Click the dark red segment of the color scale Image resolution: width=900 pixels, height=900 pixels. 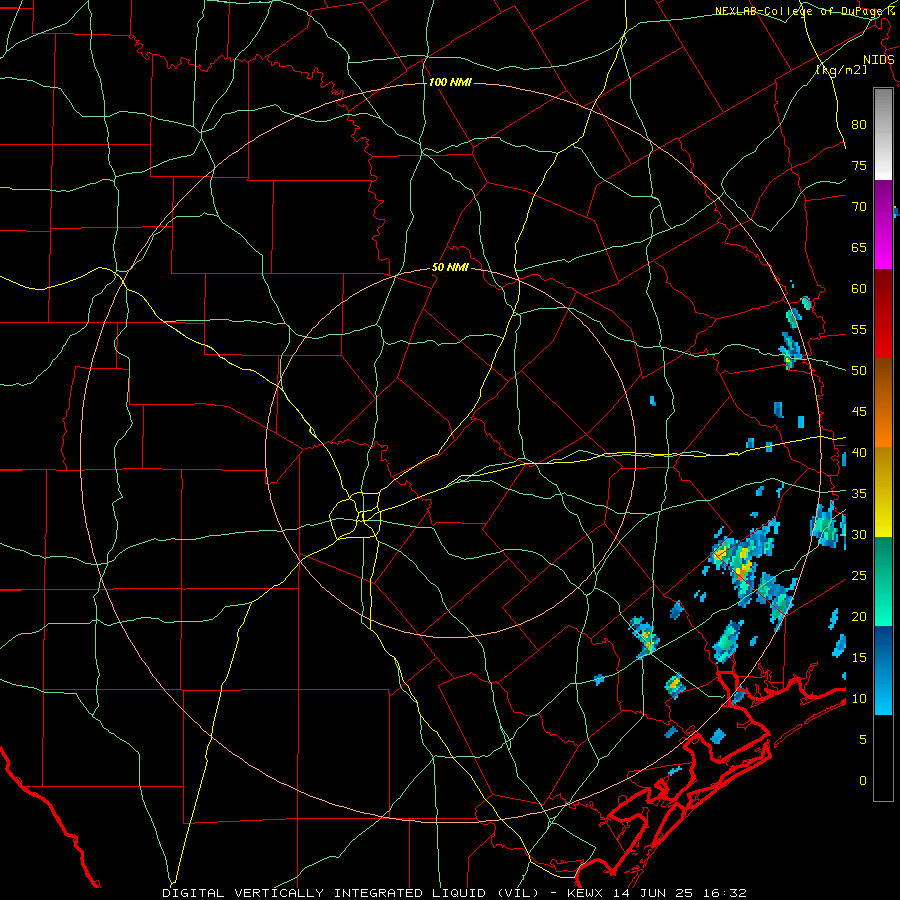(883, 314)
